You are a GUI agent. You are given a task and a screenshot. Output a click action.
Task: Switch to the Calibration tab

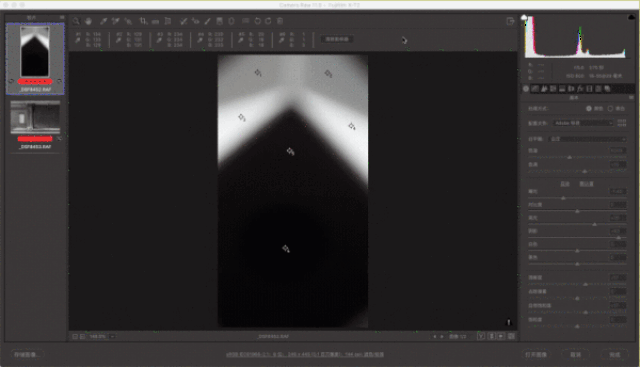pos(589,89)
